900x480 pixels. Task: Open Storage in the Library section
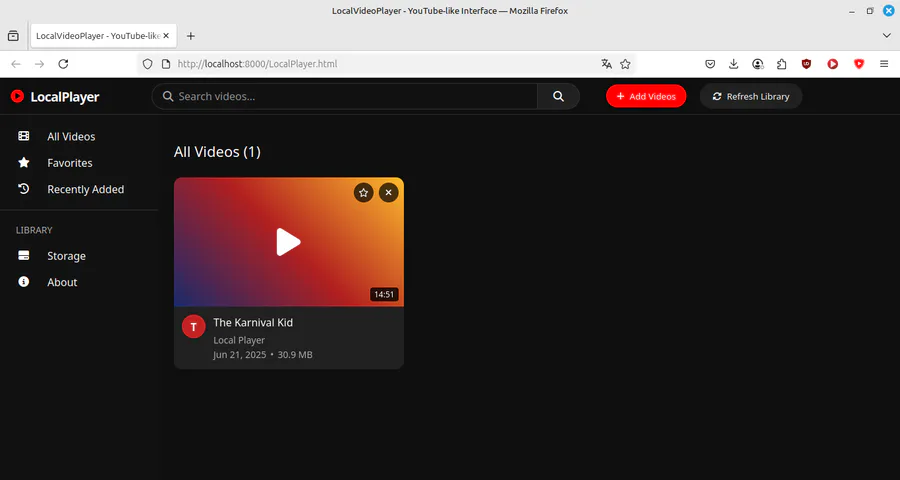(x=79, y=256)
